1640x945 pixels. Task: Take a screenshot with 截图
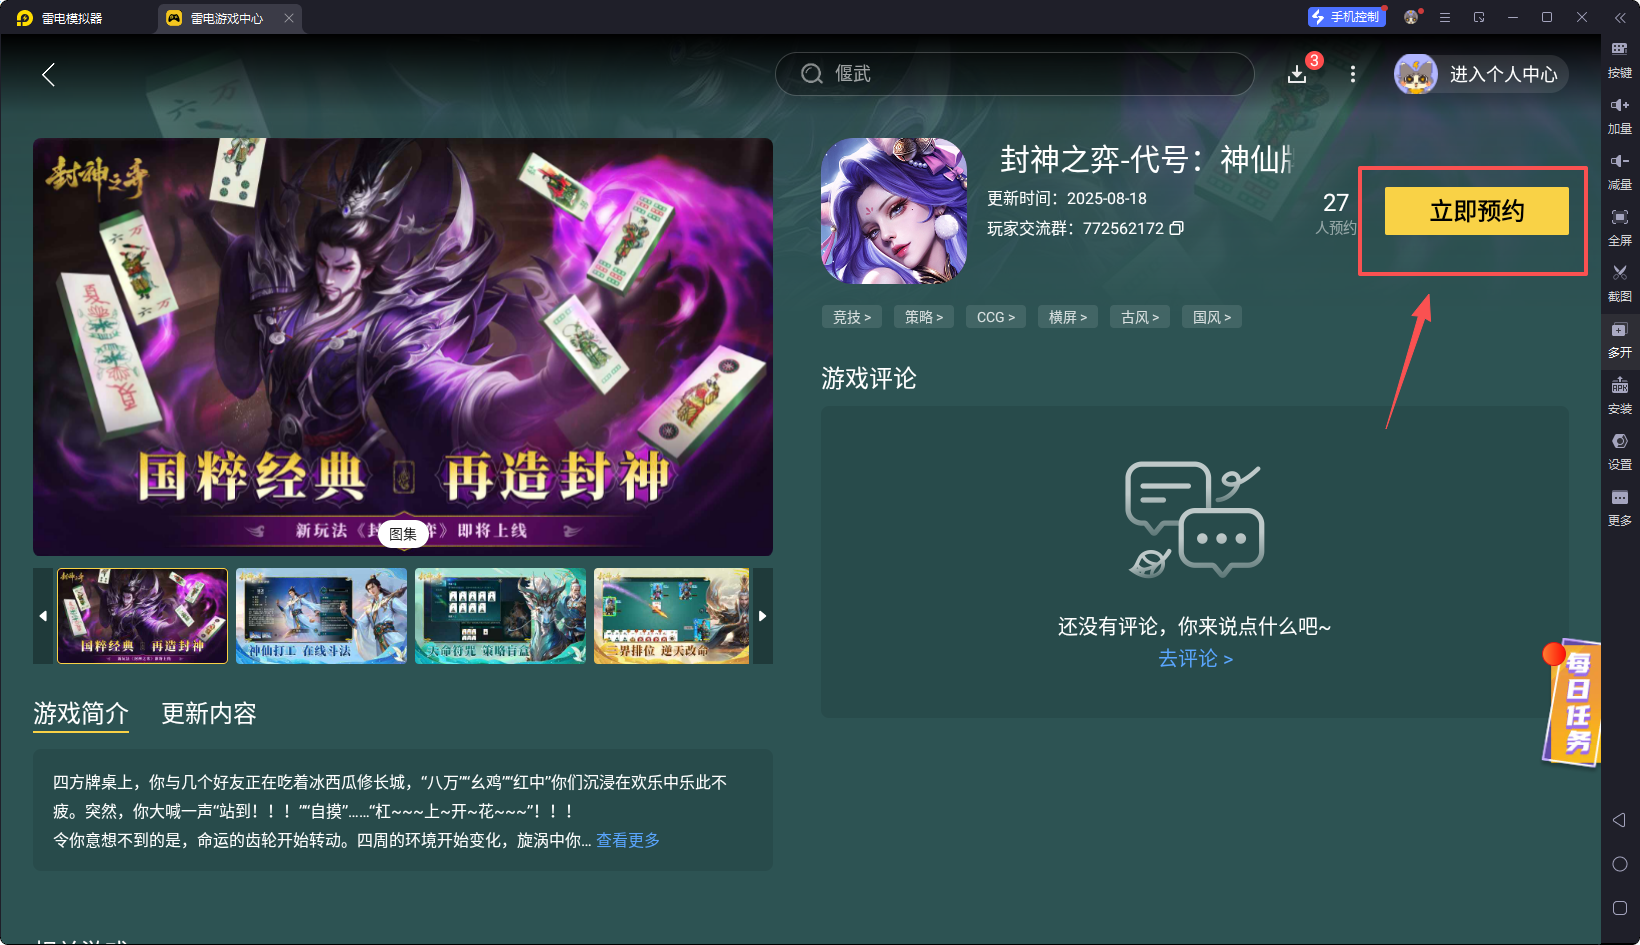[1620, 284]
